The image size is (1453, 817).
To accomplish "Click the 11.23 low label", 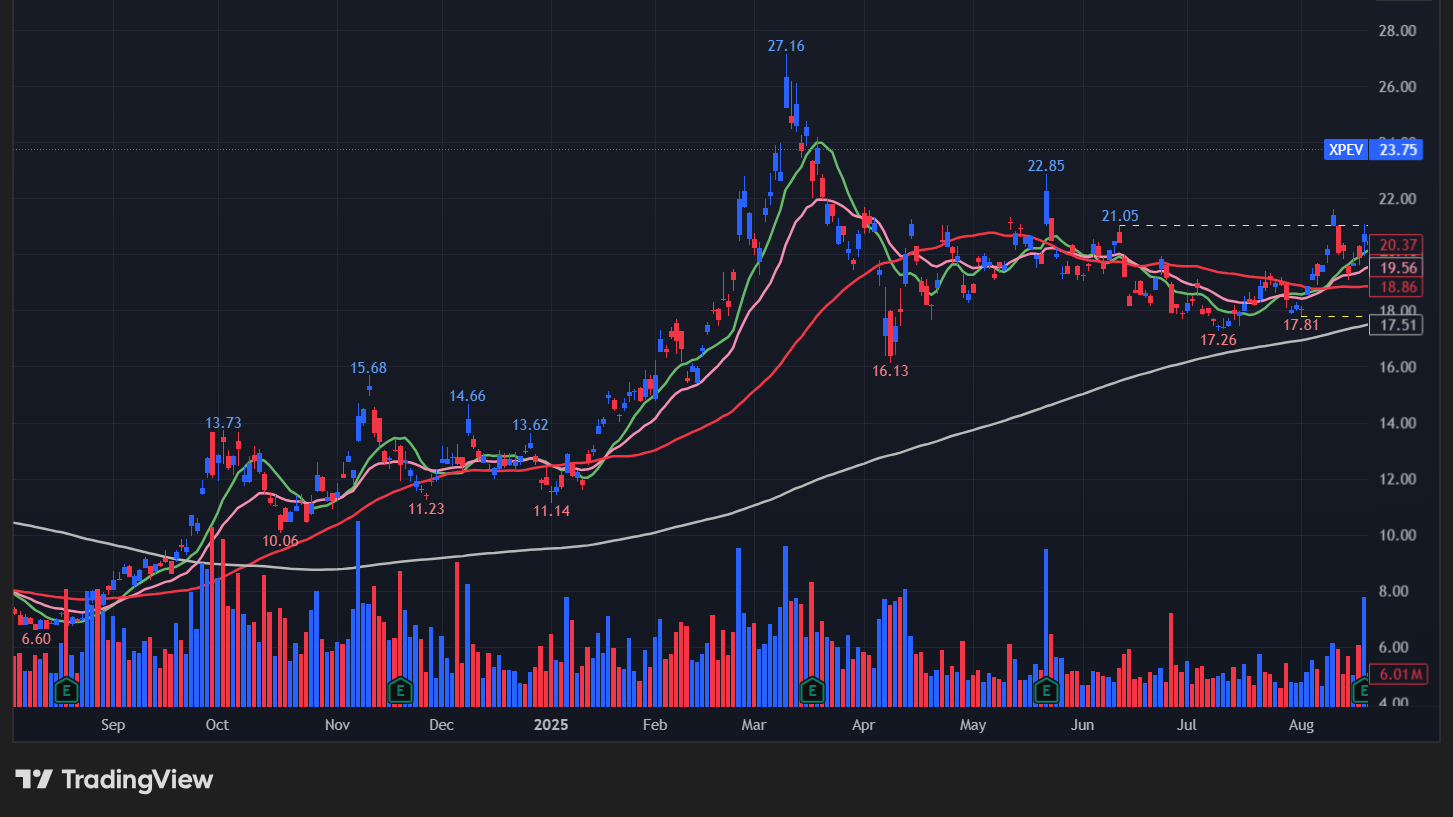I will click(426, 509).
